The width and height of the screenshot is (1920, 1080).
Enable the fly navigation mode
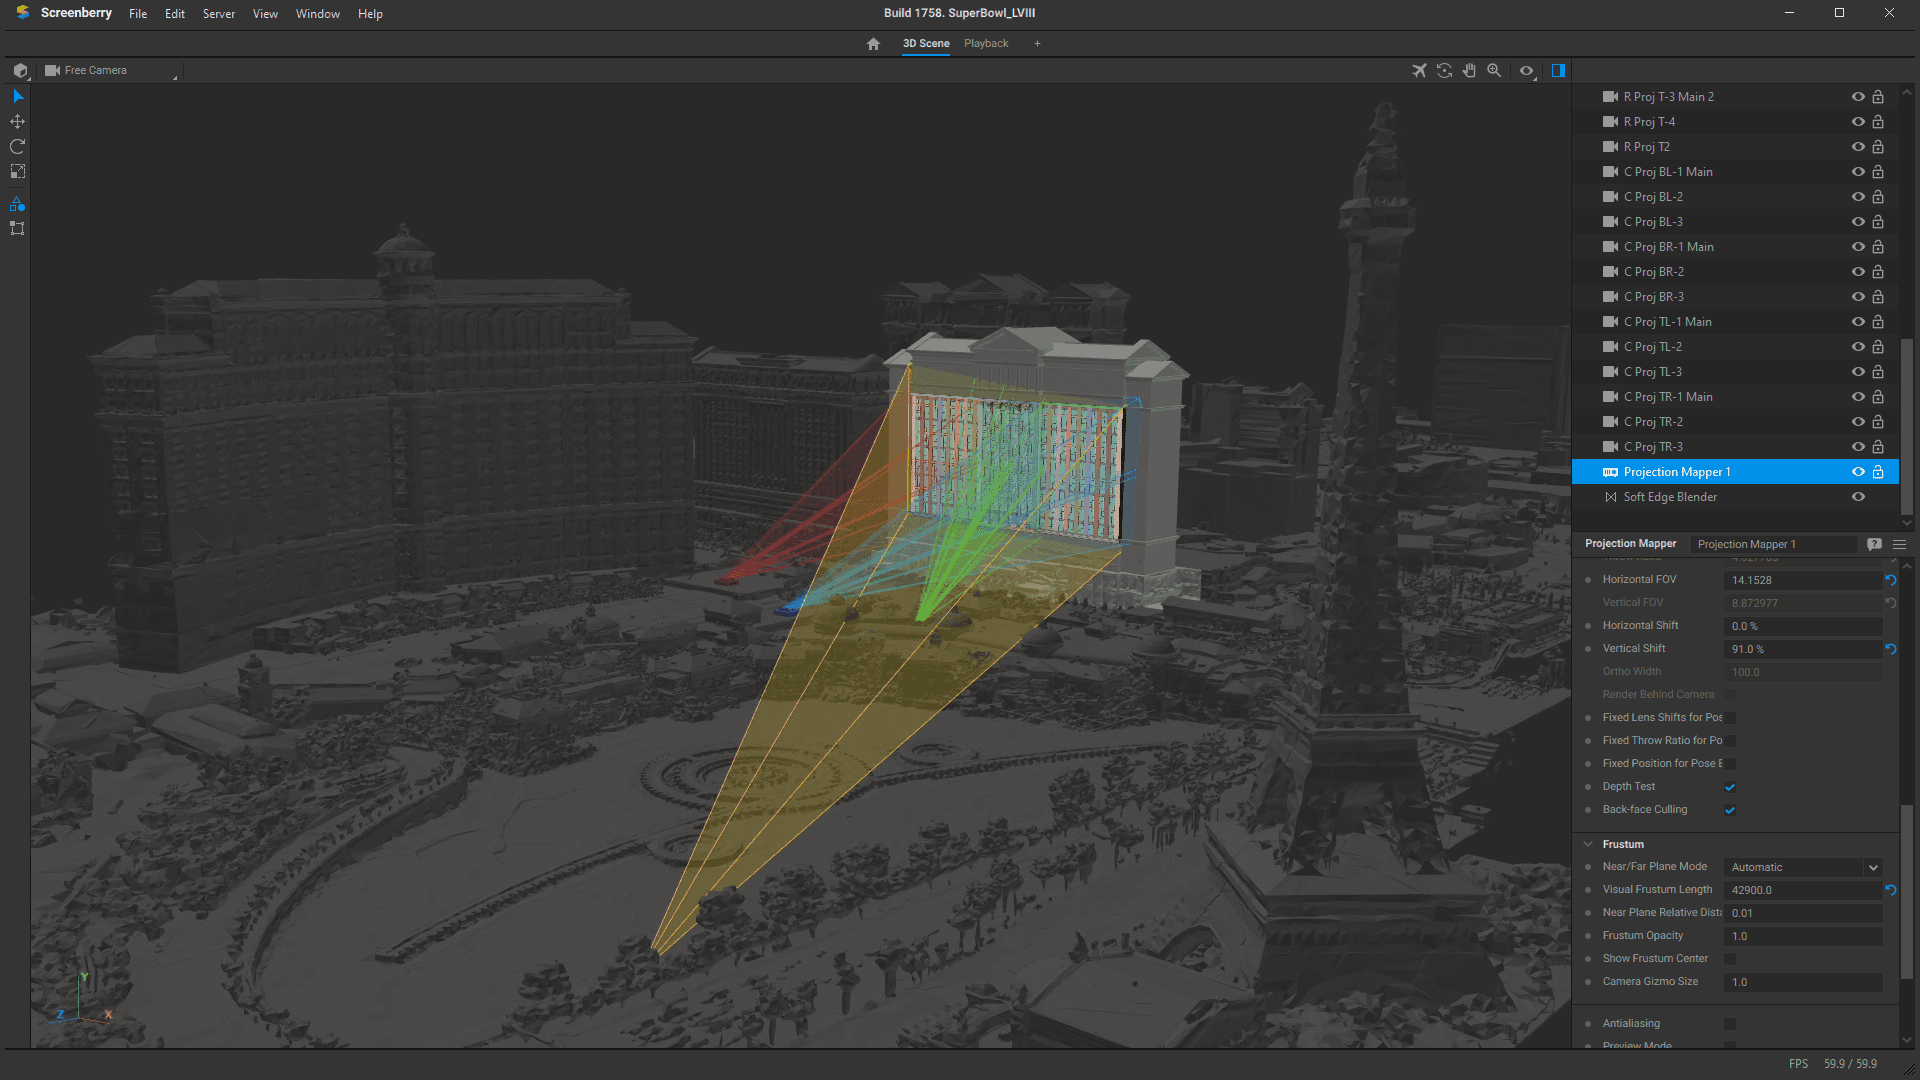click(x=1419, y=70)
